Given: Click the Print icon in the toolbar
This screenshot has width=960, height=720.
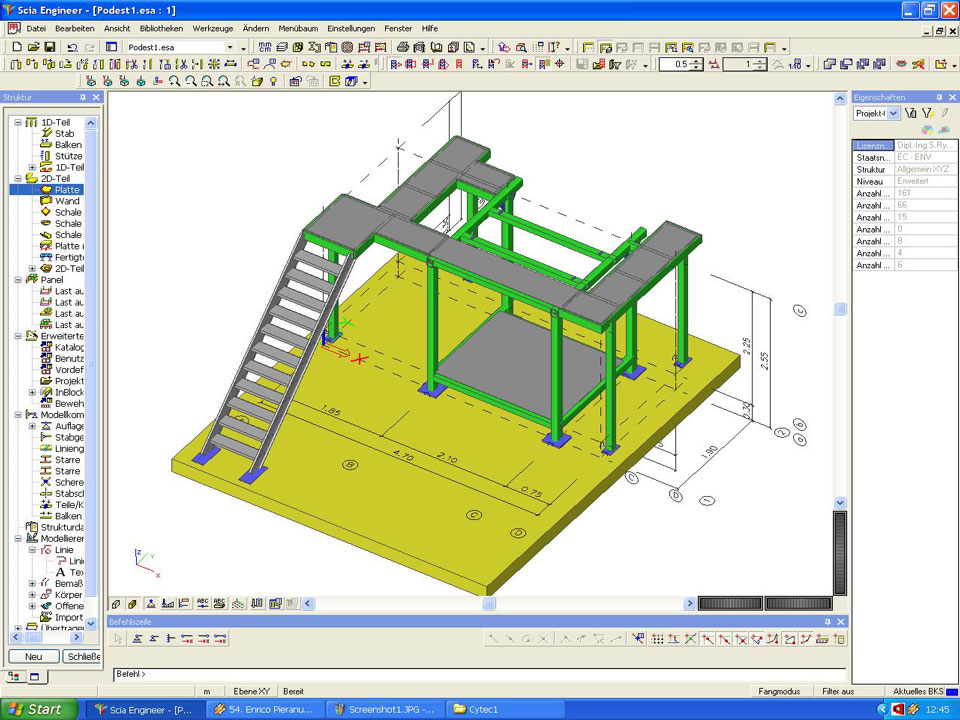Looking at the screenshot, I should pos(403,47).
